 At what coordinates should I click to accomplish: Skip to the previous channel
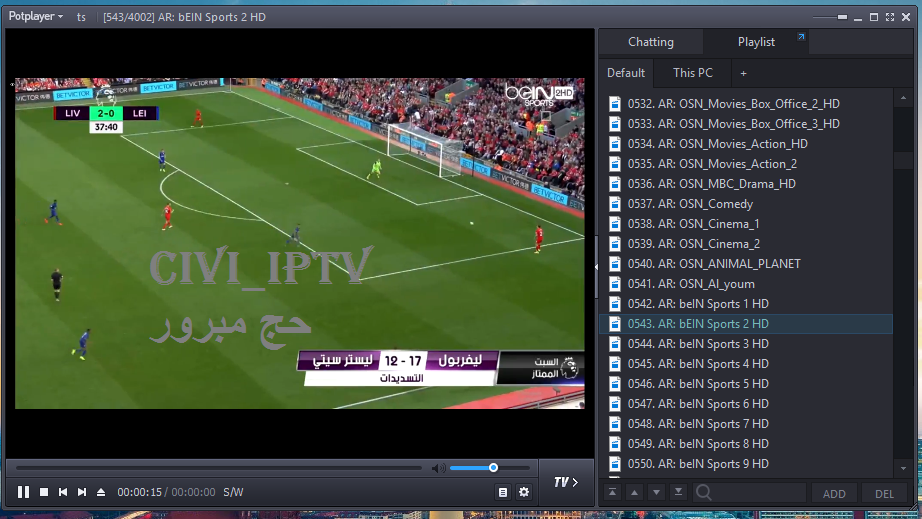tap(63, 492)
